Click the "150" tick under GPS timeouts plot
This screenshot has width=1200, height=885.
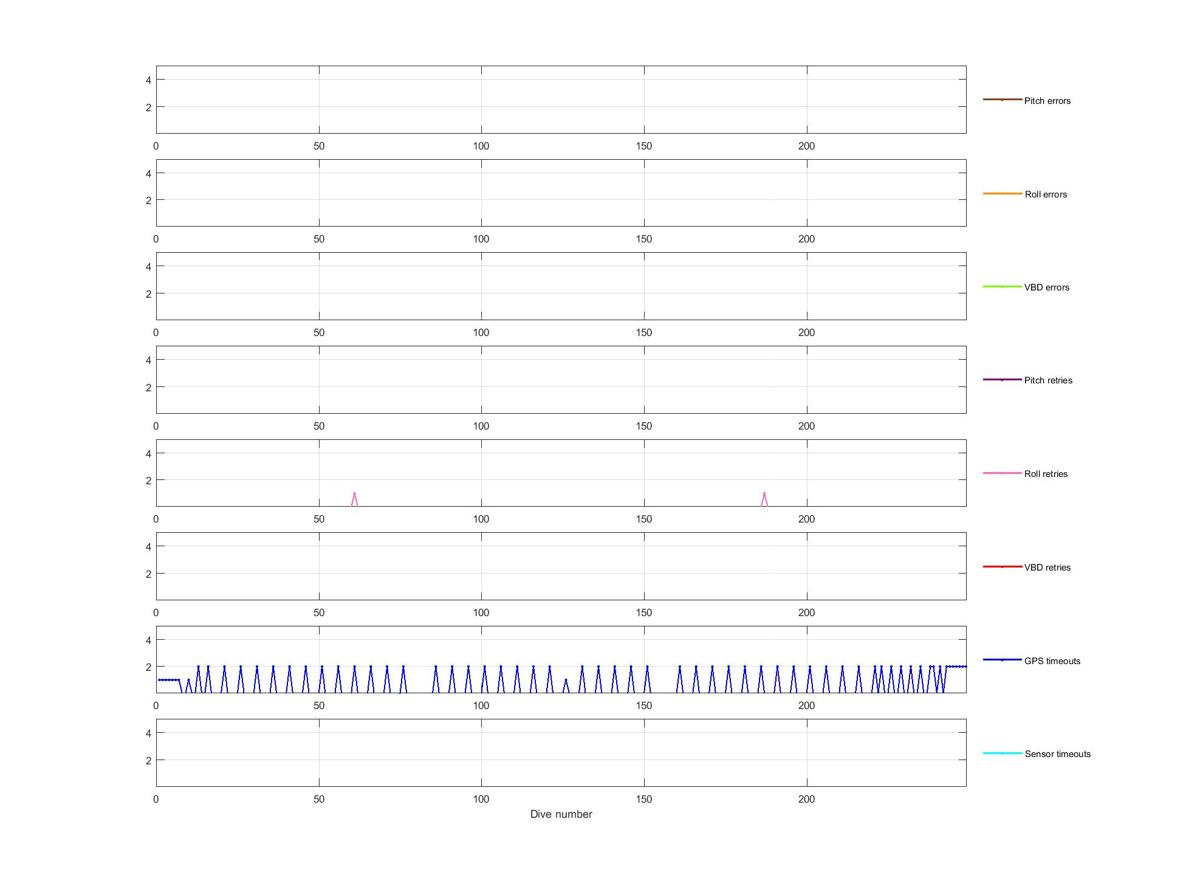[x=644, y=706]
